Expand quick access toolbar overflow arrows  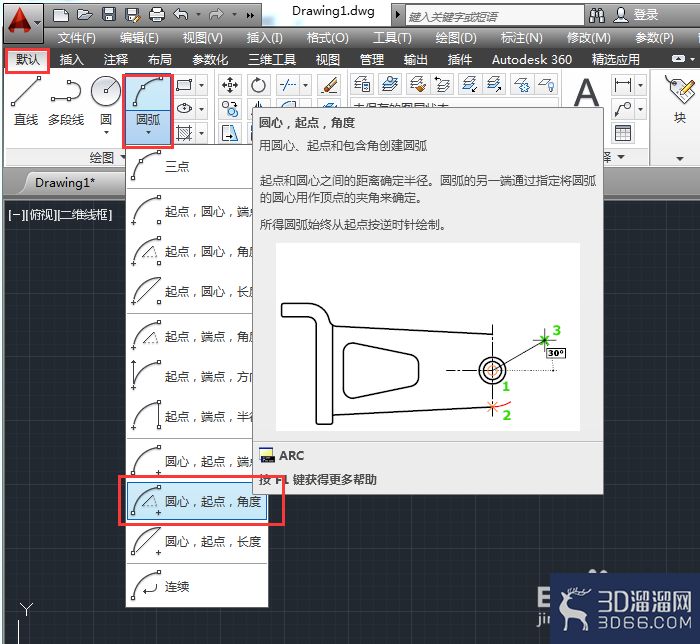tap(250, 15)
